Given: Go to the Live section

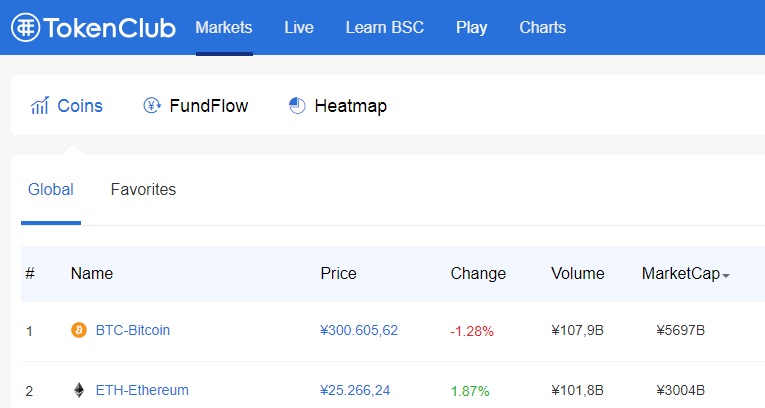Looking at the screenshot, I should pyautogui.click(x=299, y=27).
